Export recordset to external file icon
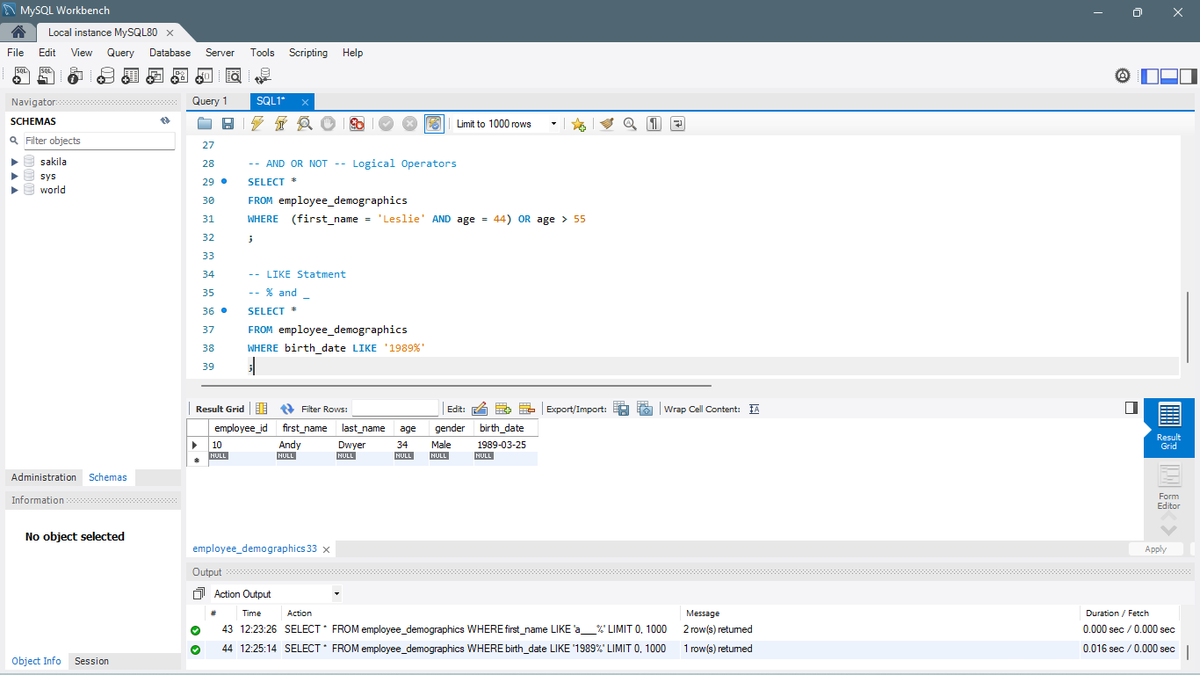Image resolution: width=1200 pixels, height=675 pixels. 621,408
